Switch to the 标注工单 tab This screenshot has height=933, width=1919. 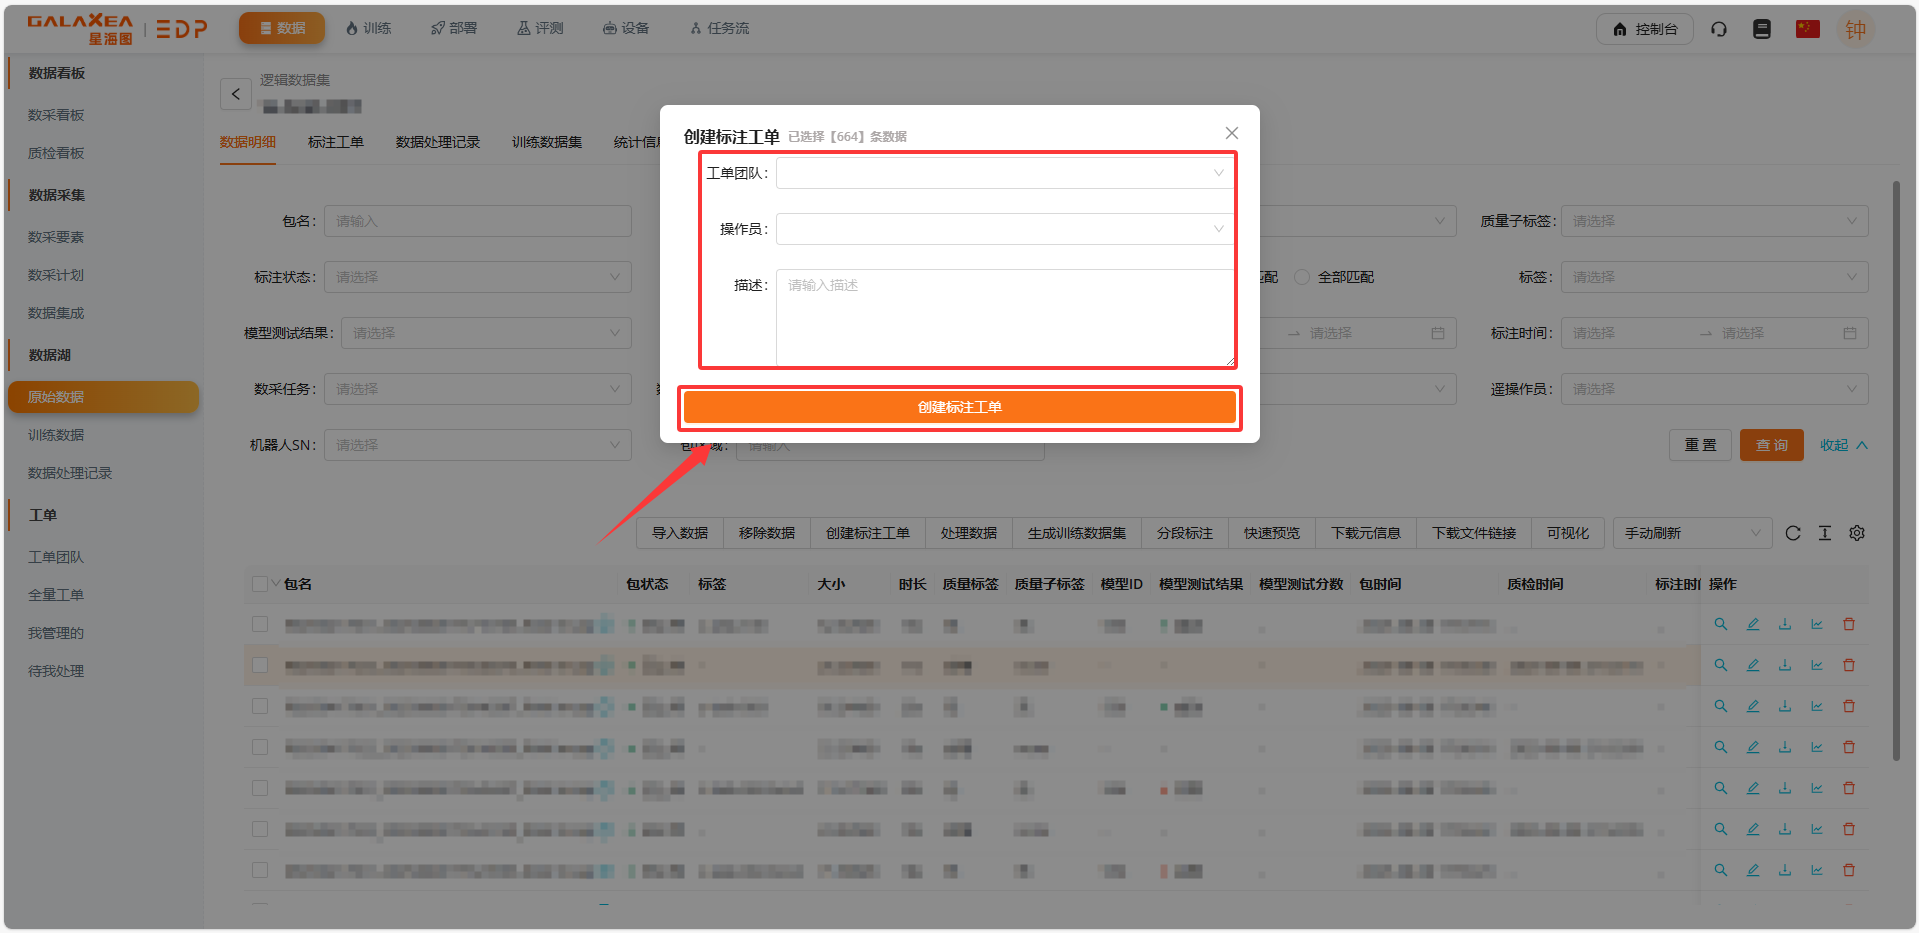(x=336, y=142)
